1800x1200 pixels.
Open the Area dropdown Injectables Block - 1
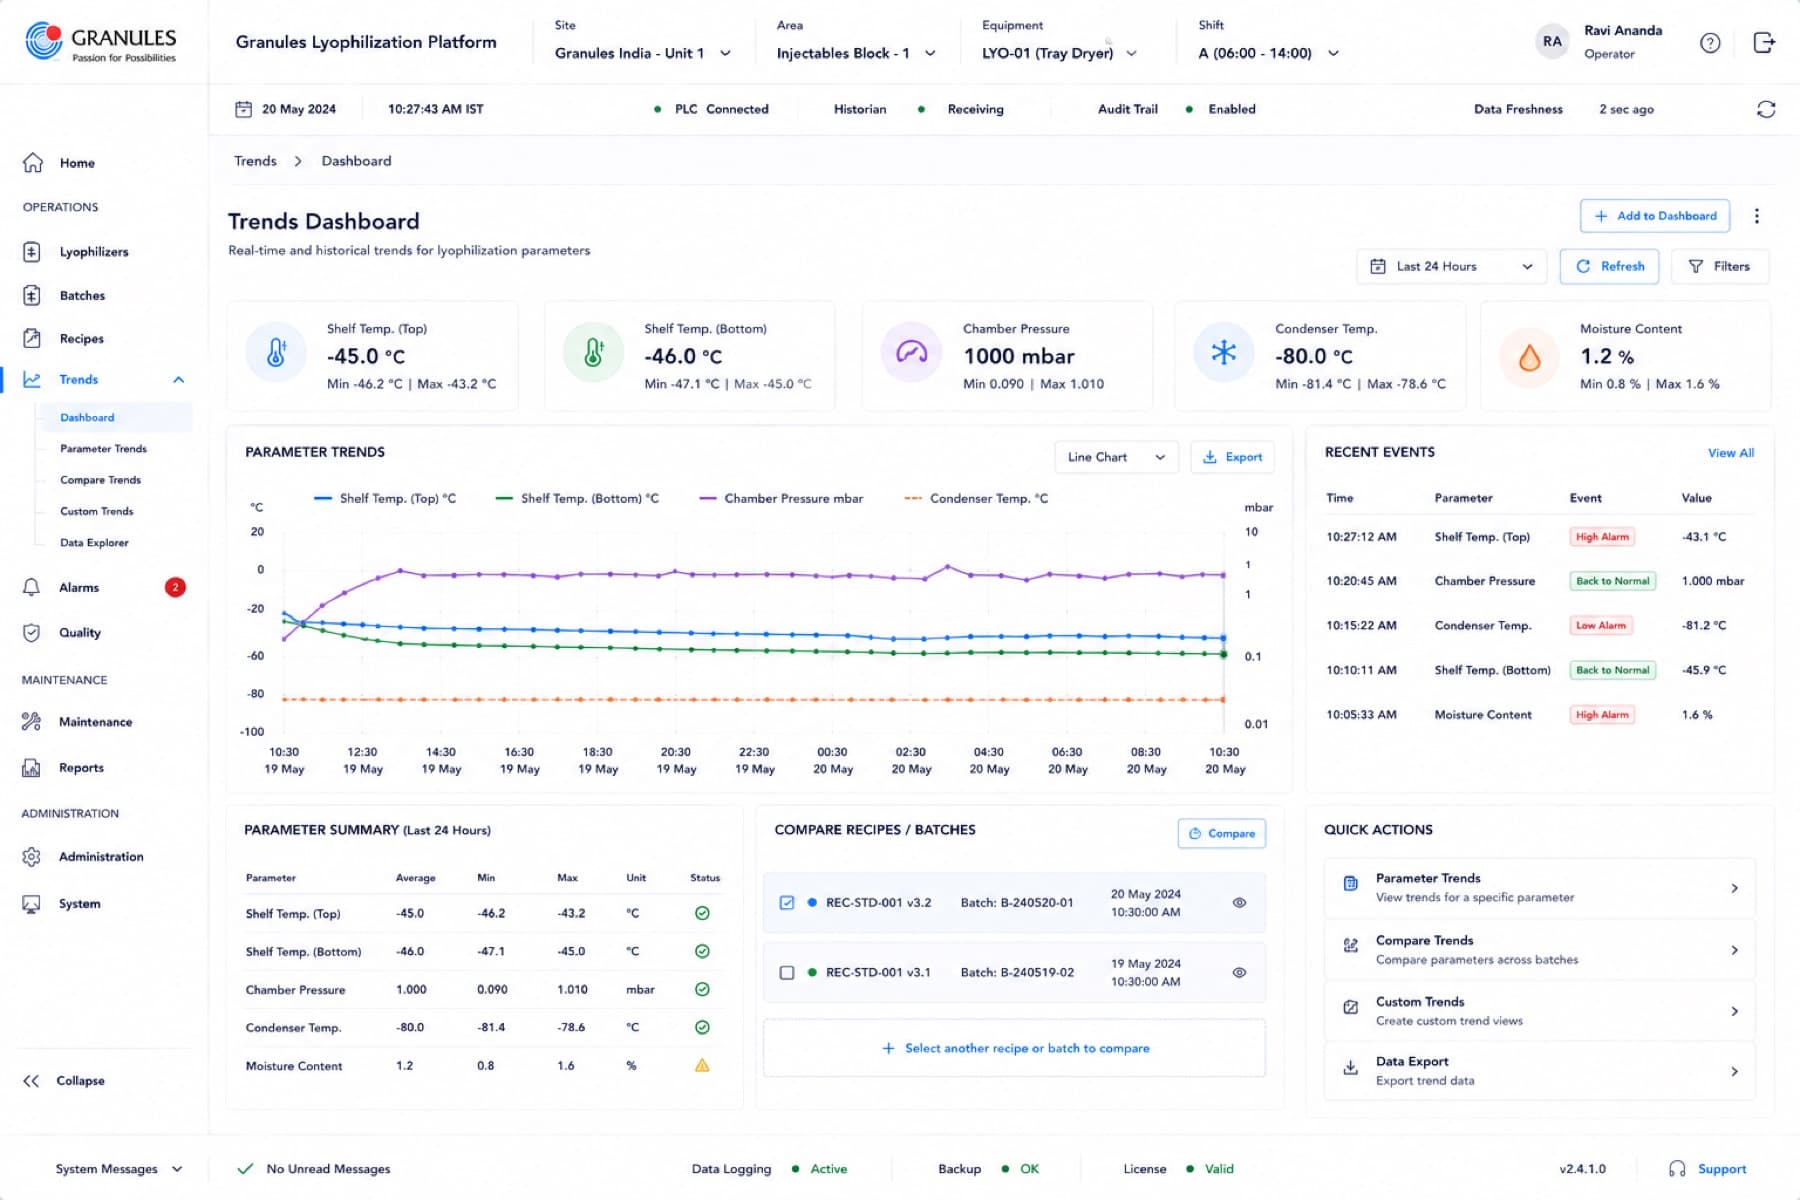856,53
